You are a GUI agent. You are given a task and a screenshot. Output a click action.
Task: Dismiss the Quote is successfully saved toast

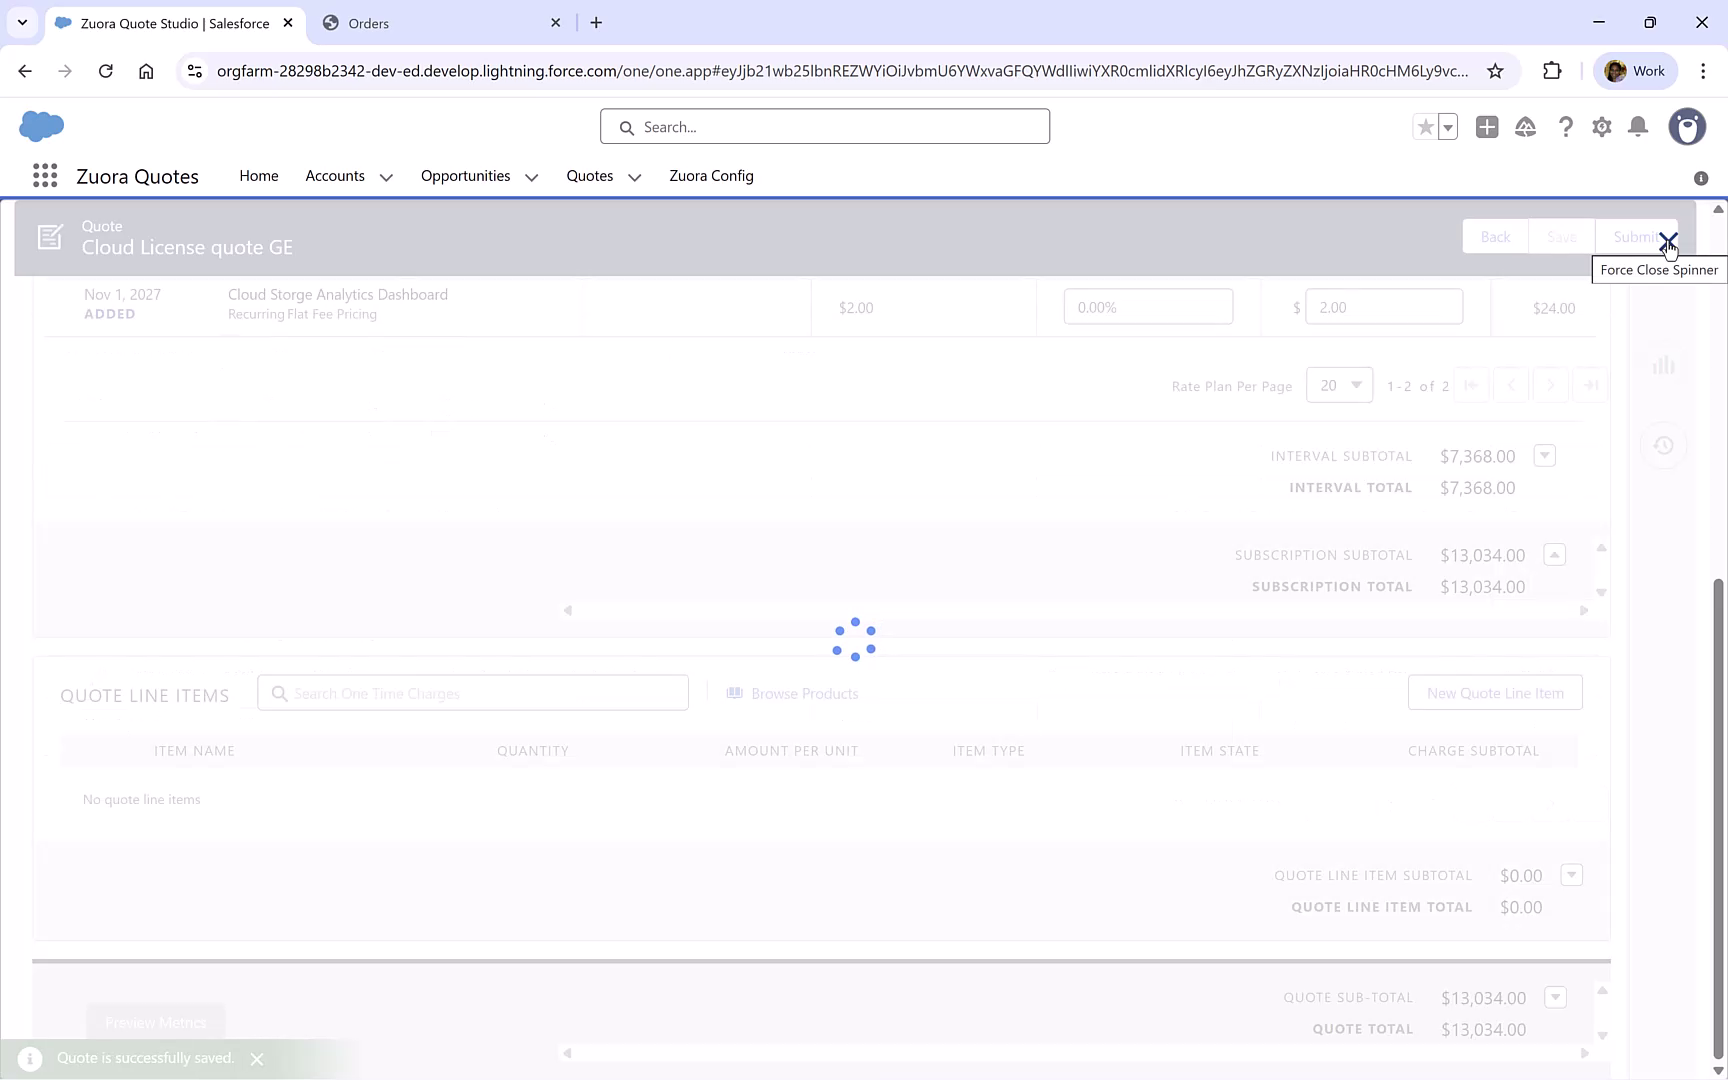[x=257, y=1058]
